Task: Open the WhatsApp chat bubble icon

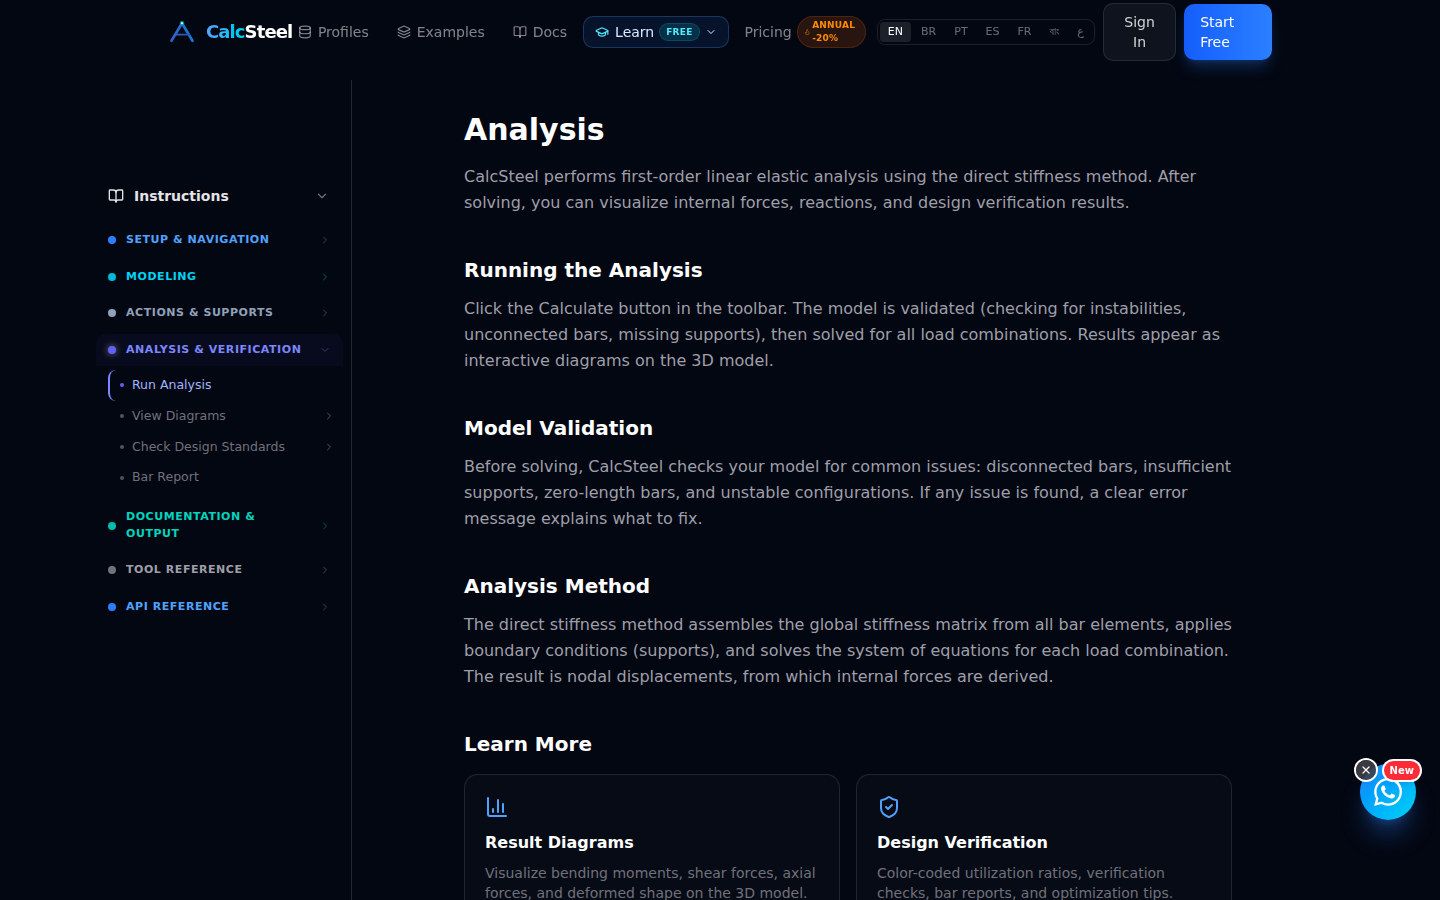Action: (1387, 792)
